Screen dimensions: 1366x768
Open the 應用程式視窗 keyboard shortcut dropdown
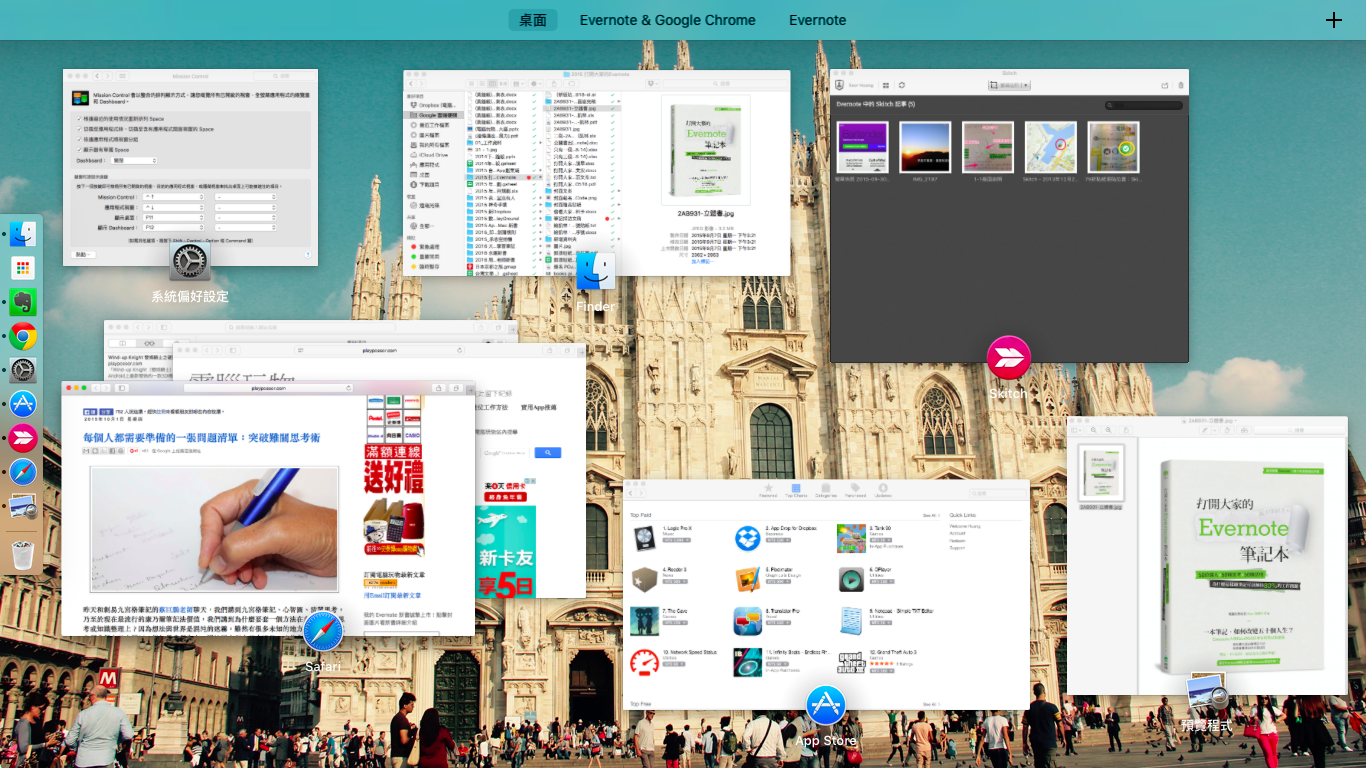(x=173, y=207)
